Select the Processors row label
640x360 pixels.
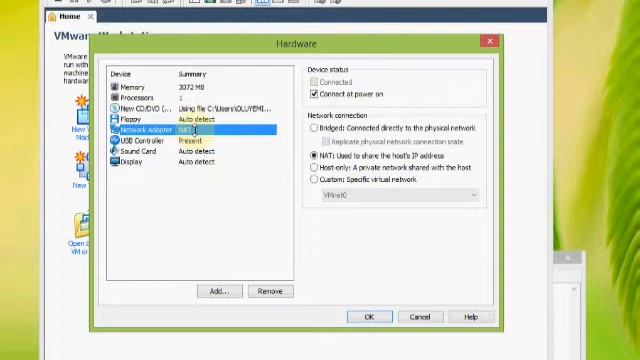[x=137, y=98]
